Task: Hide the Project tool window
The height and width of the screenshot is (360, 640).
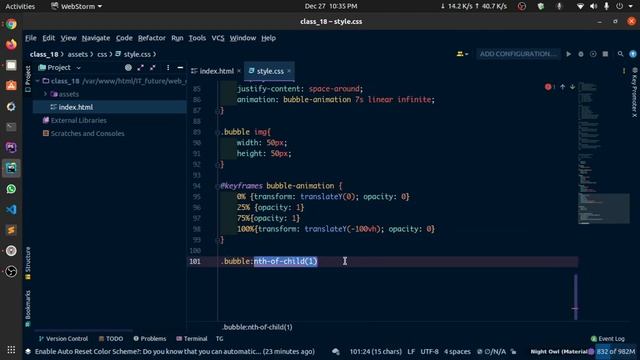Action: pyautogui.click(x=180, y=67)
